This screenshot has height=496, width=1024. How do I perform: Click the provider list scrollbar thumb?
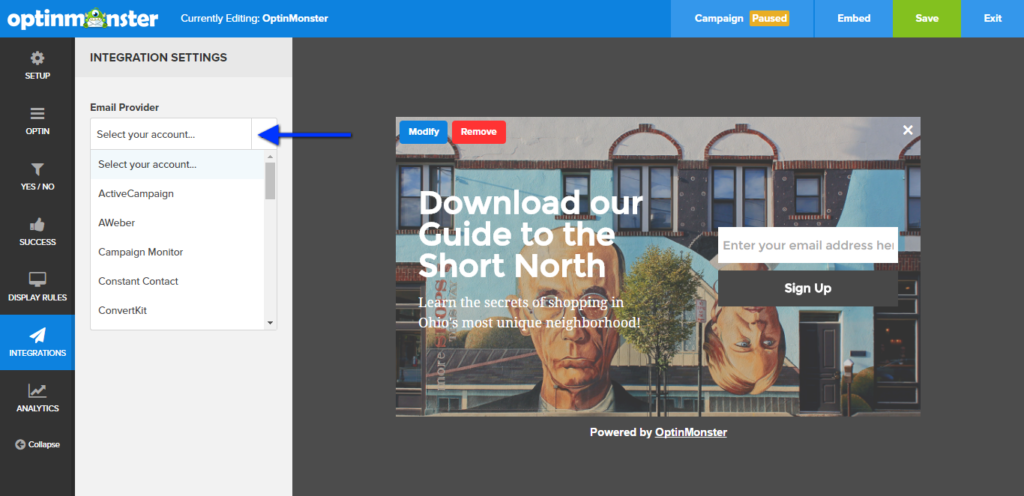click(x=270, y=181)
